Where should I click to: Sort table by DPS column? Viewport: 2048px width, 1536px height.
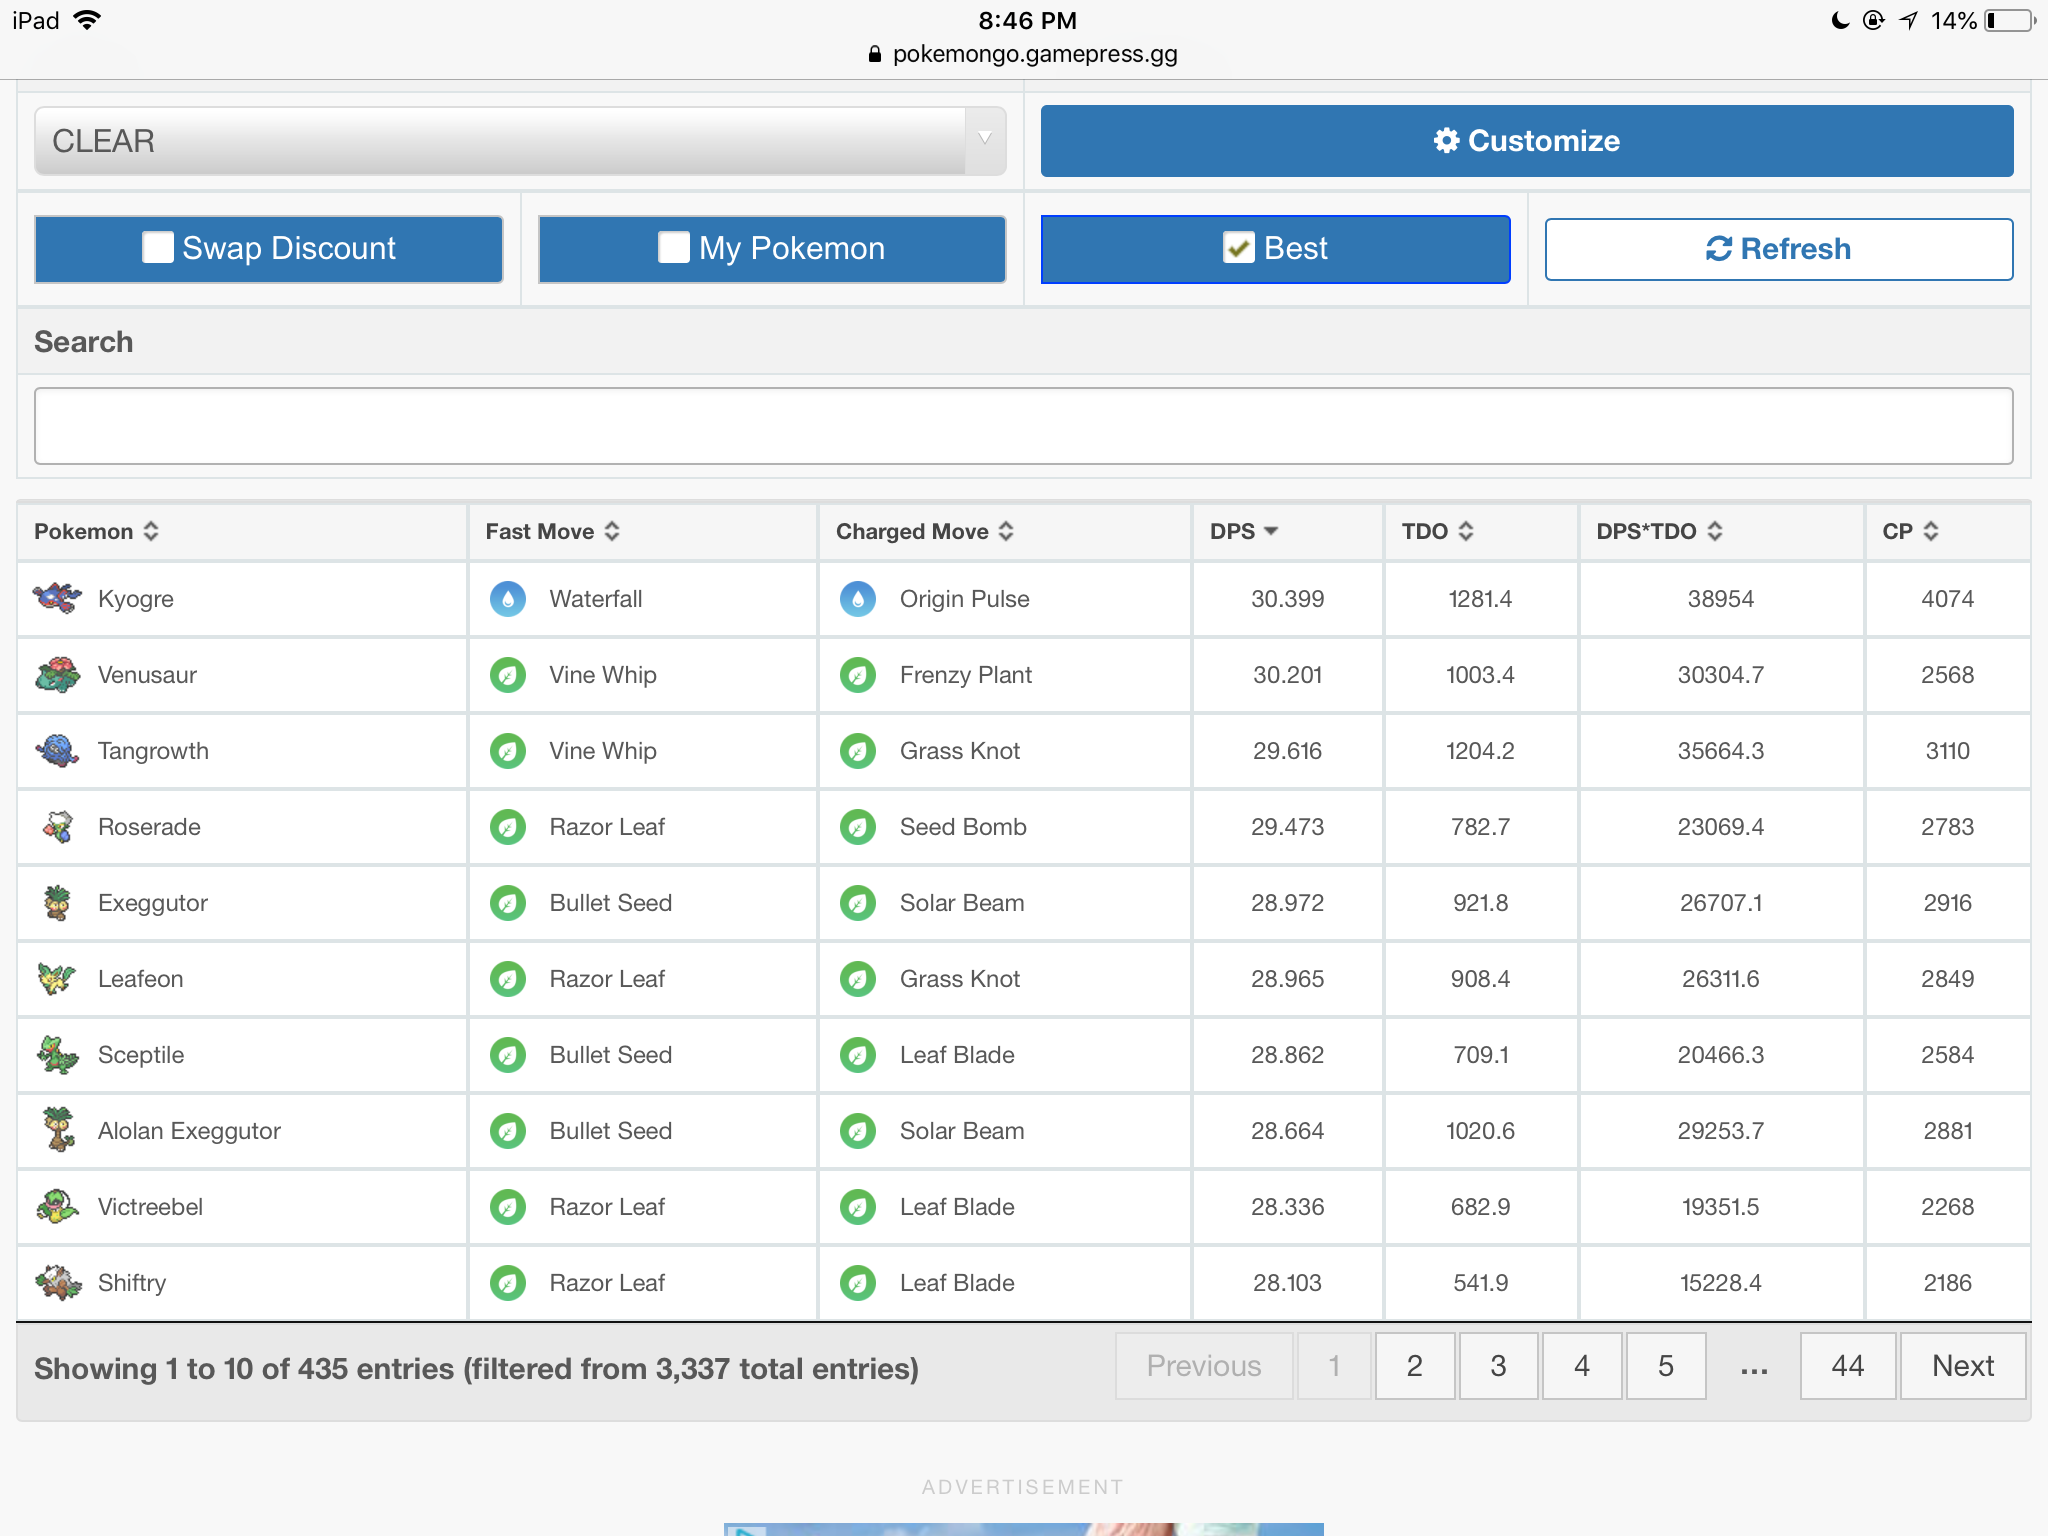(x=1287, y=531)
